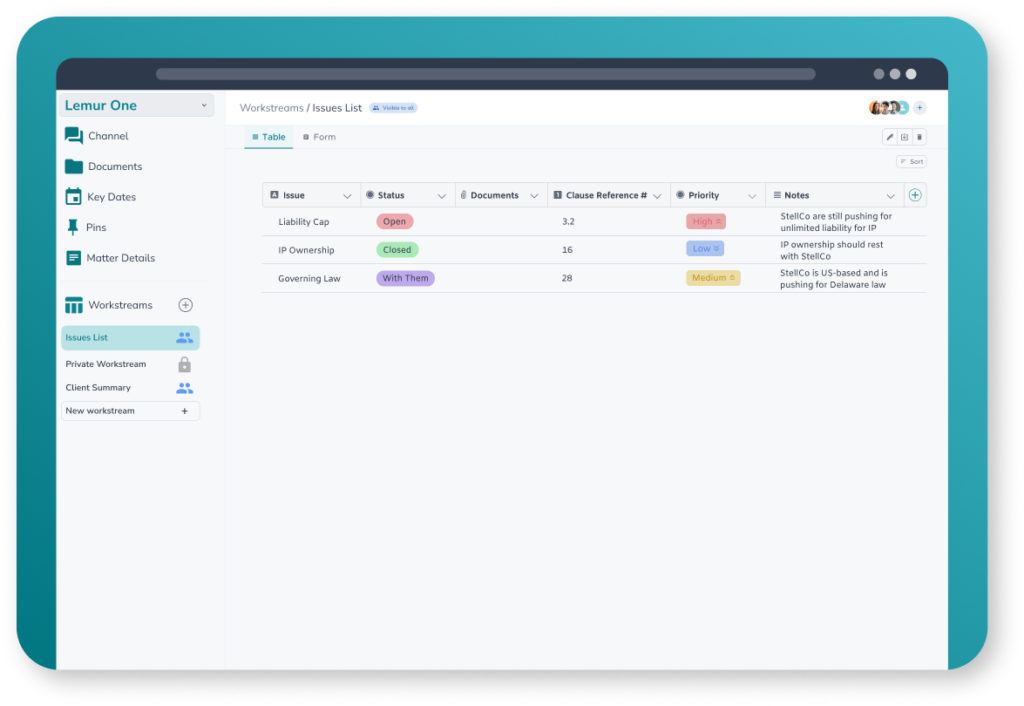Expand the Lemur One workspace dropdown
1024x706 pixels.
point(204,105)
